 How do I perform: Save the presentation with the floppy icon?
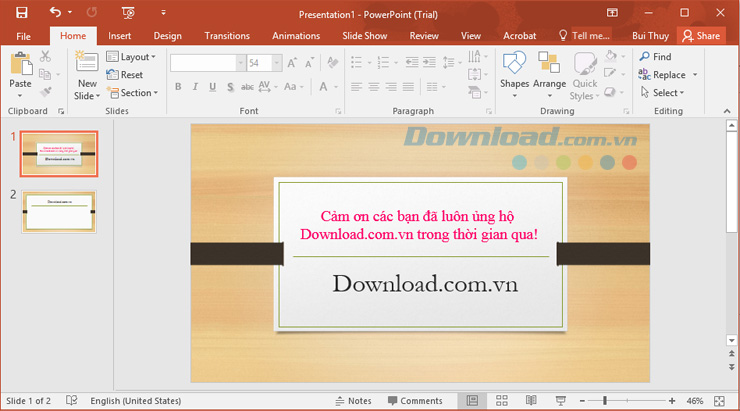[x=22, y=12]
